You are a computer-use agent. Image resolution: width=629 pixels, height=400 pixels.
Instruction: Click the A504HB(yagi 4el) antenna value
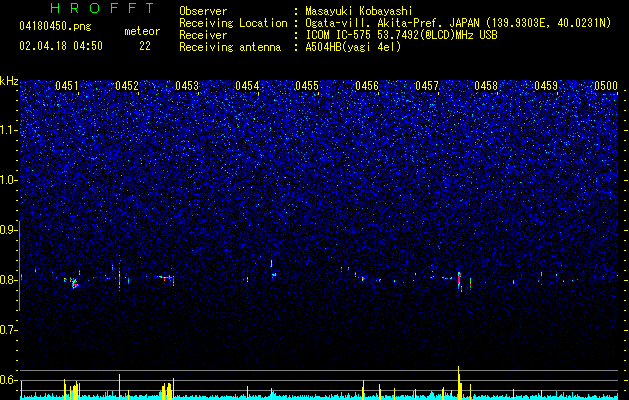click(x=353, y=47)
